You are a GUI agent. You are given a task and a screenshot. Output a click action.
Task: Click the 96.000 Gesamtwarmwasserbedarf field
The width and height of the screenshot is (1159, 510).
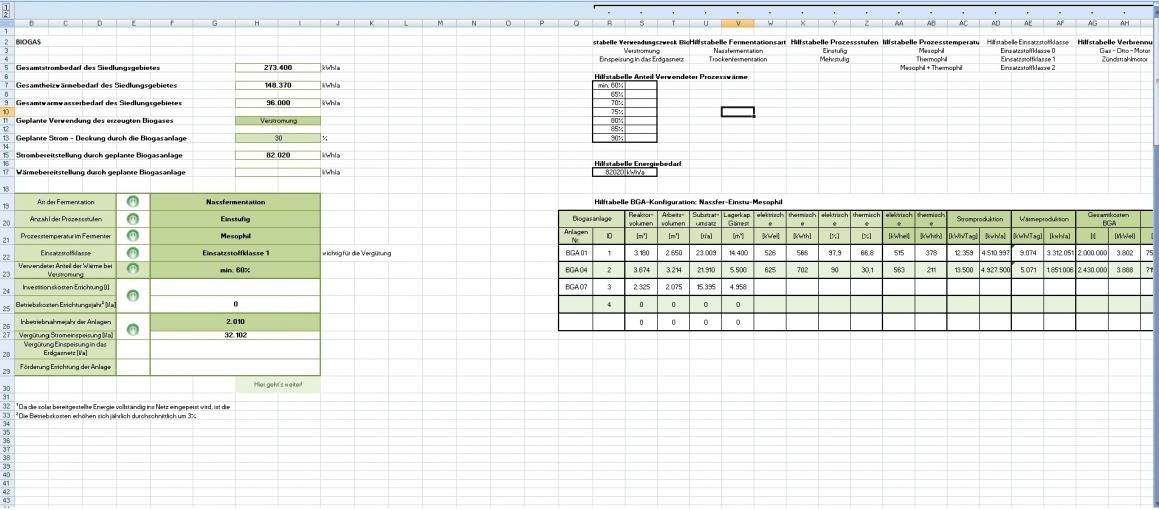278,103
